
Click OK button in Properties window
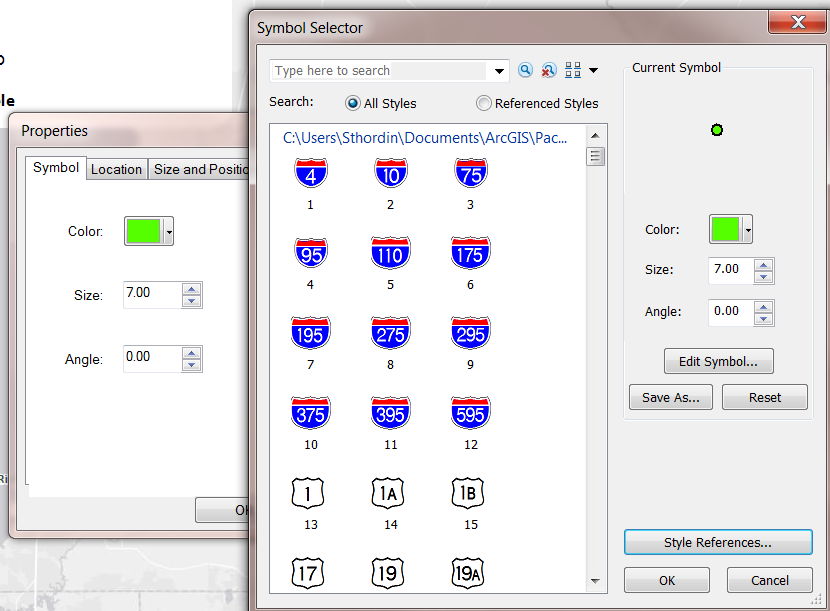coord(222,510)
